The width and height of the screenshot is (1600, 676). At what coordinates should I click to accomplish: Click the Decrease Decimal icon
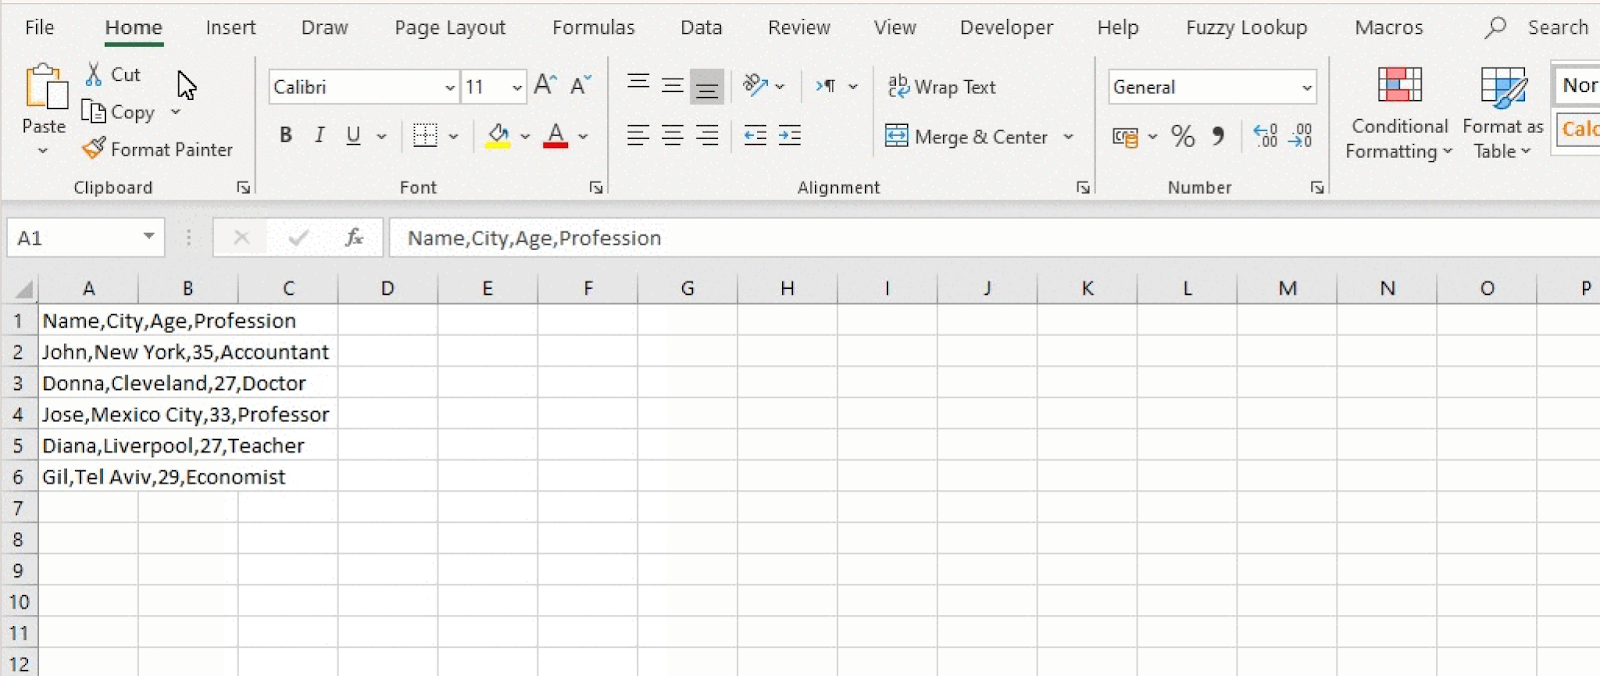pos(1301,135)
